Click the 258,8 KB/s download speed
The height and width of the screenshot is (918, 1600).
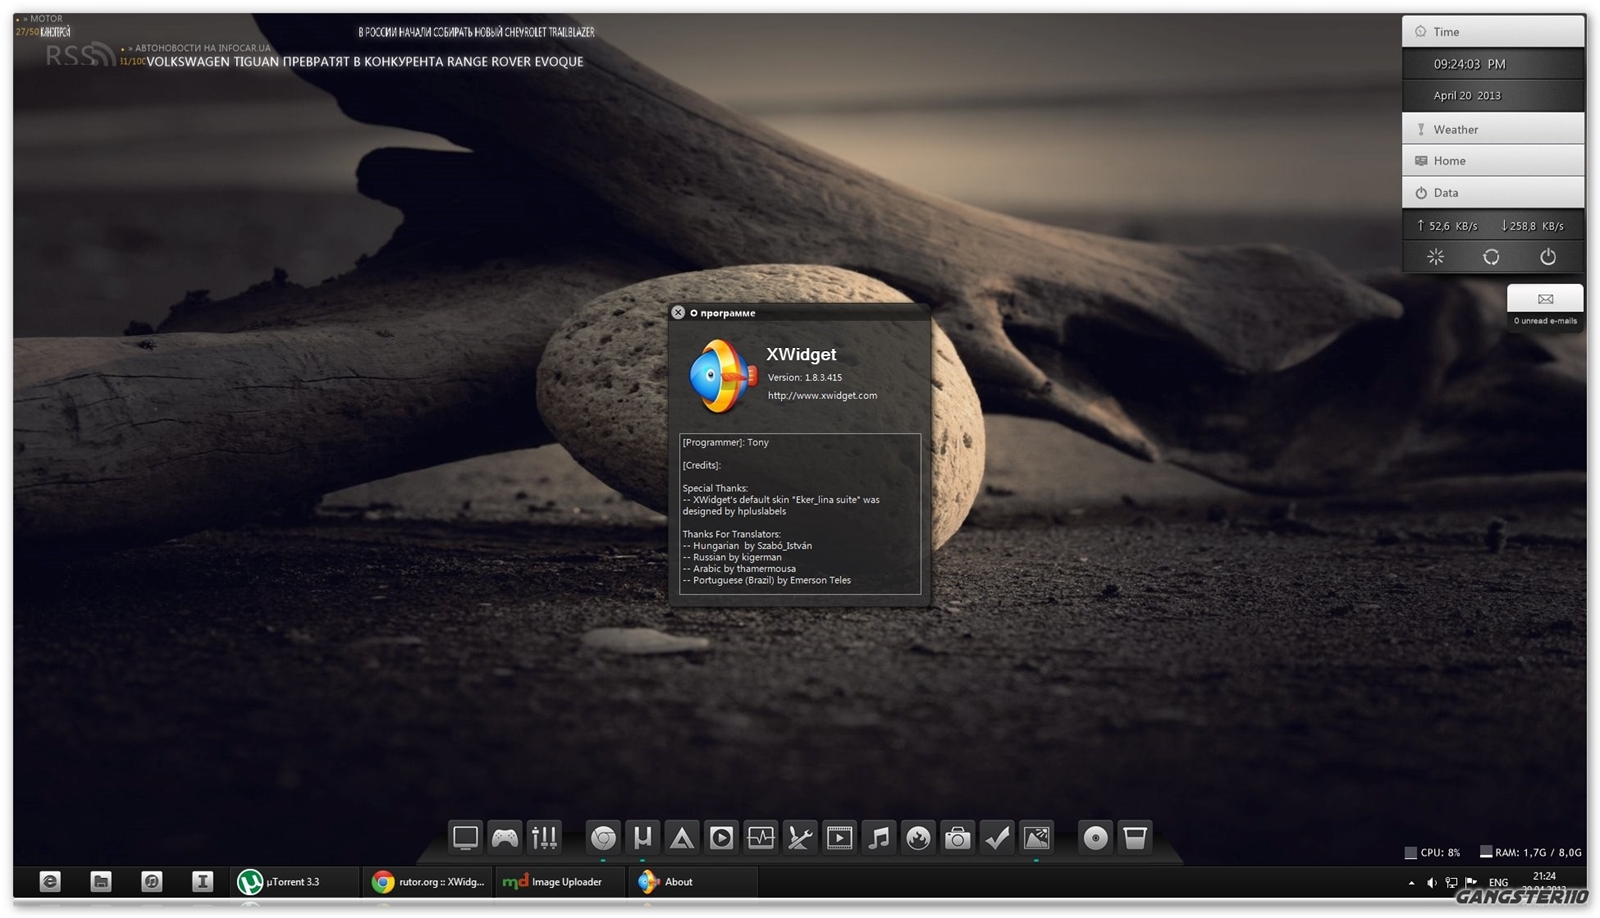(1532, 226)
